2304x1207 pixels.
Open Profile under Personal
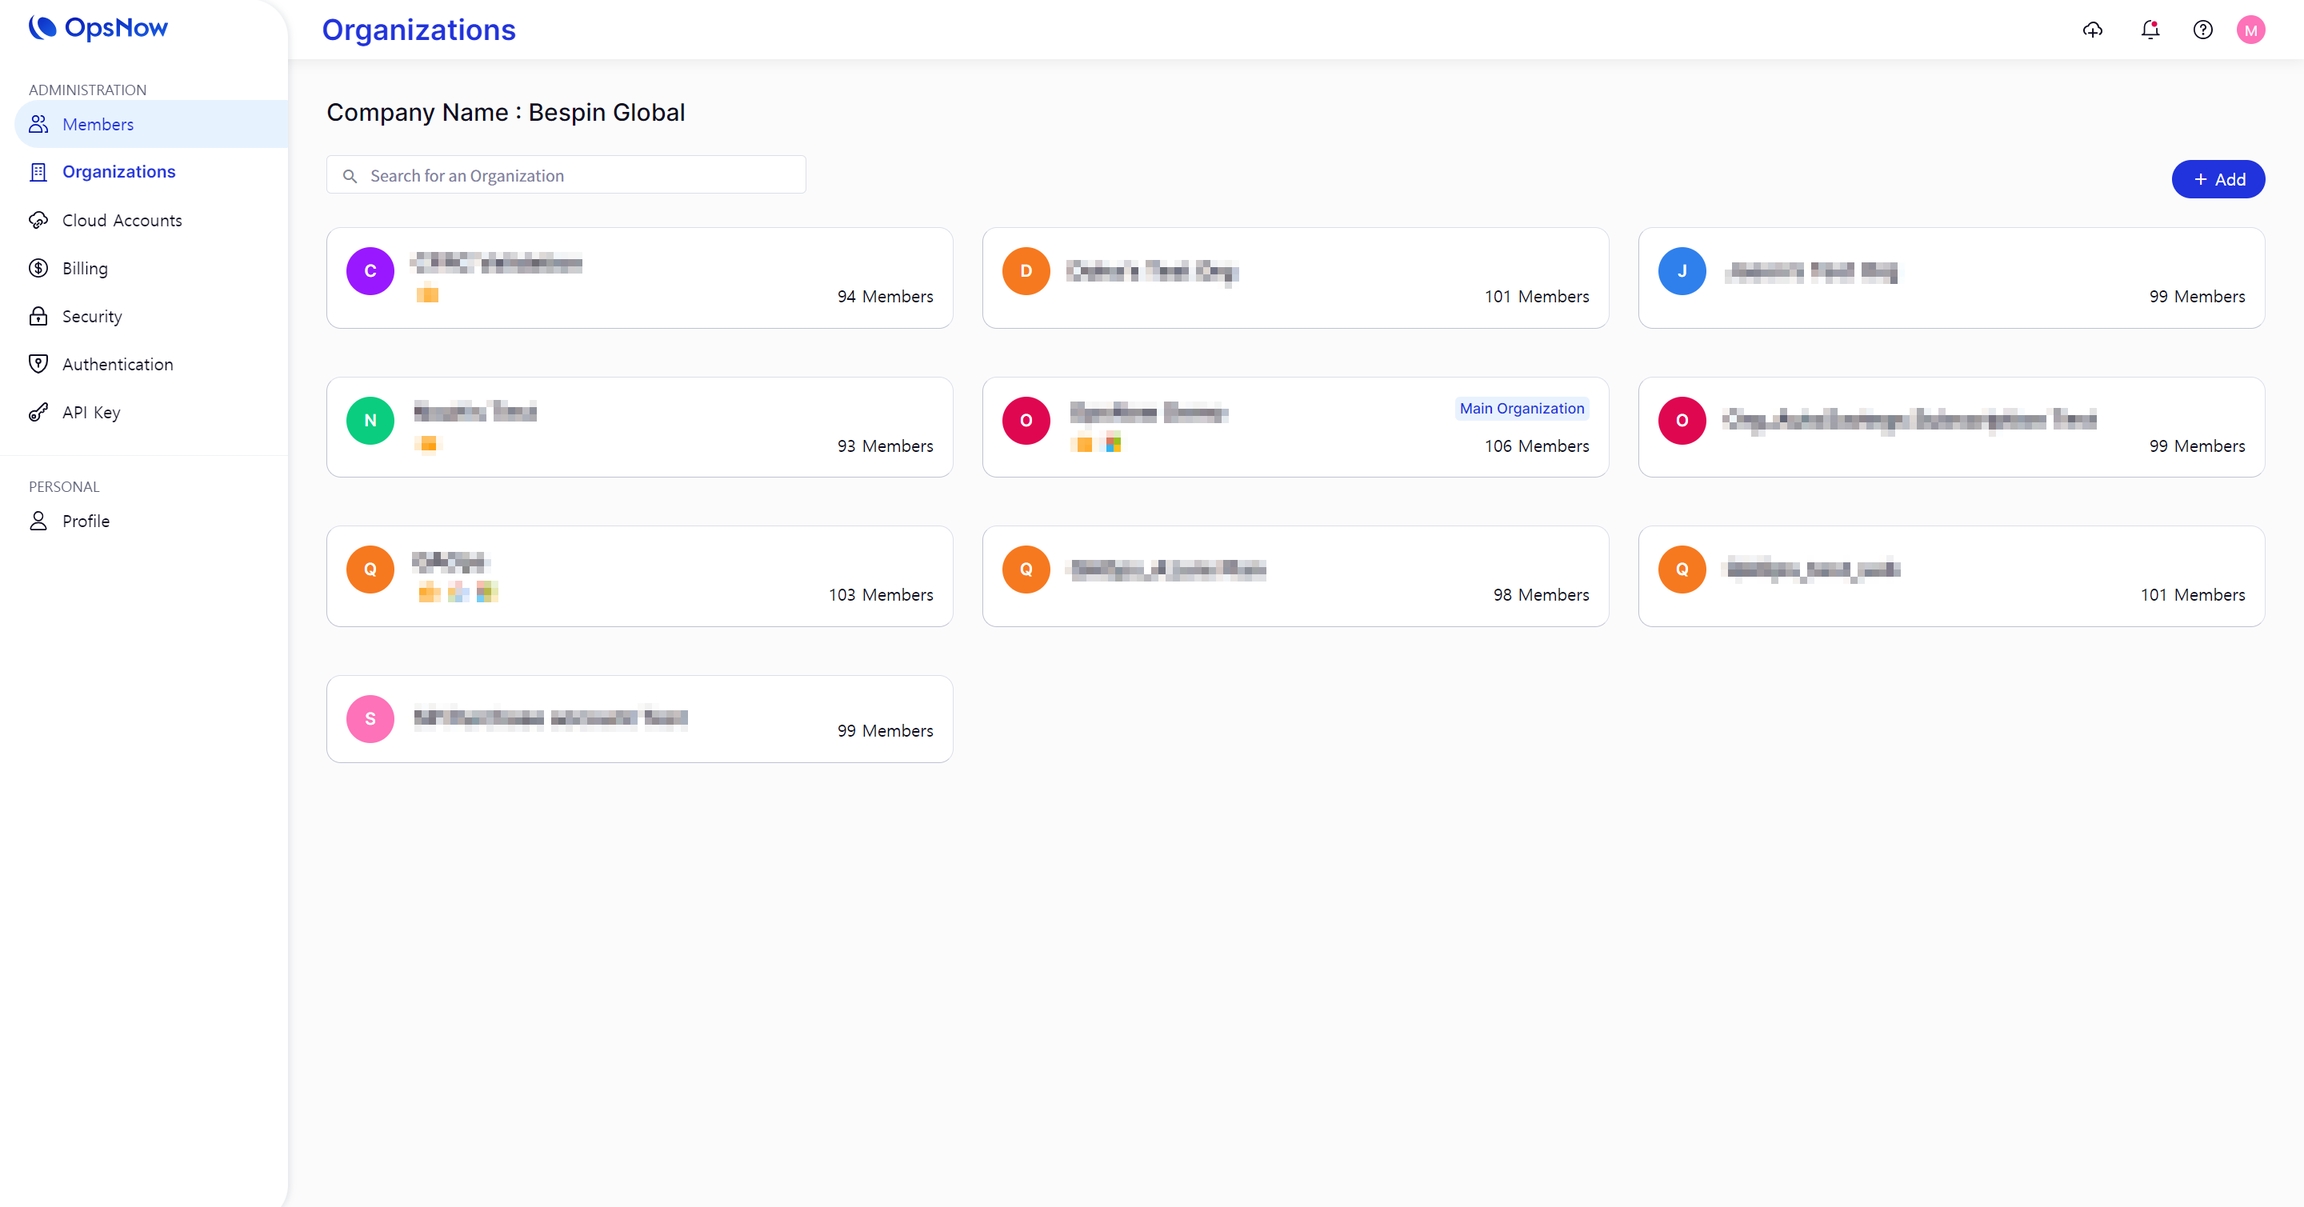coord(86,521)
